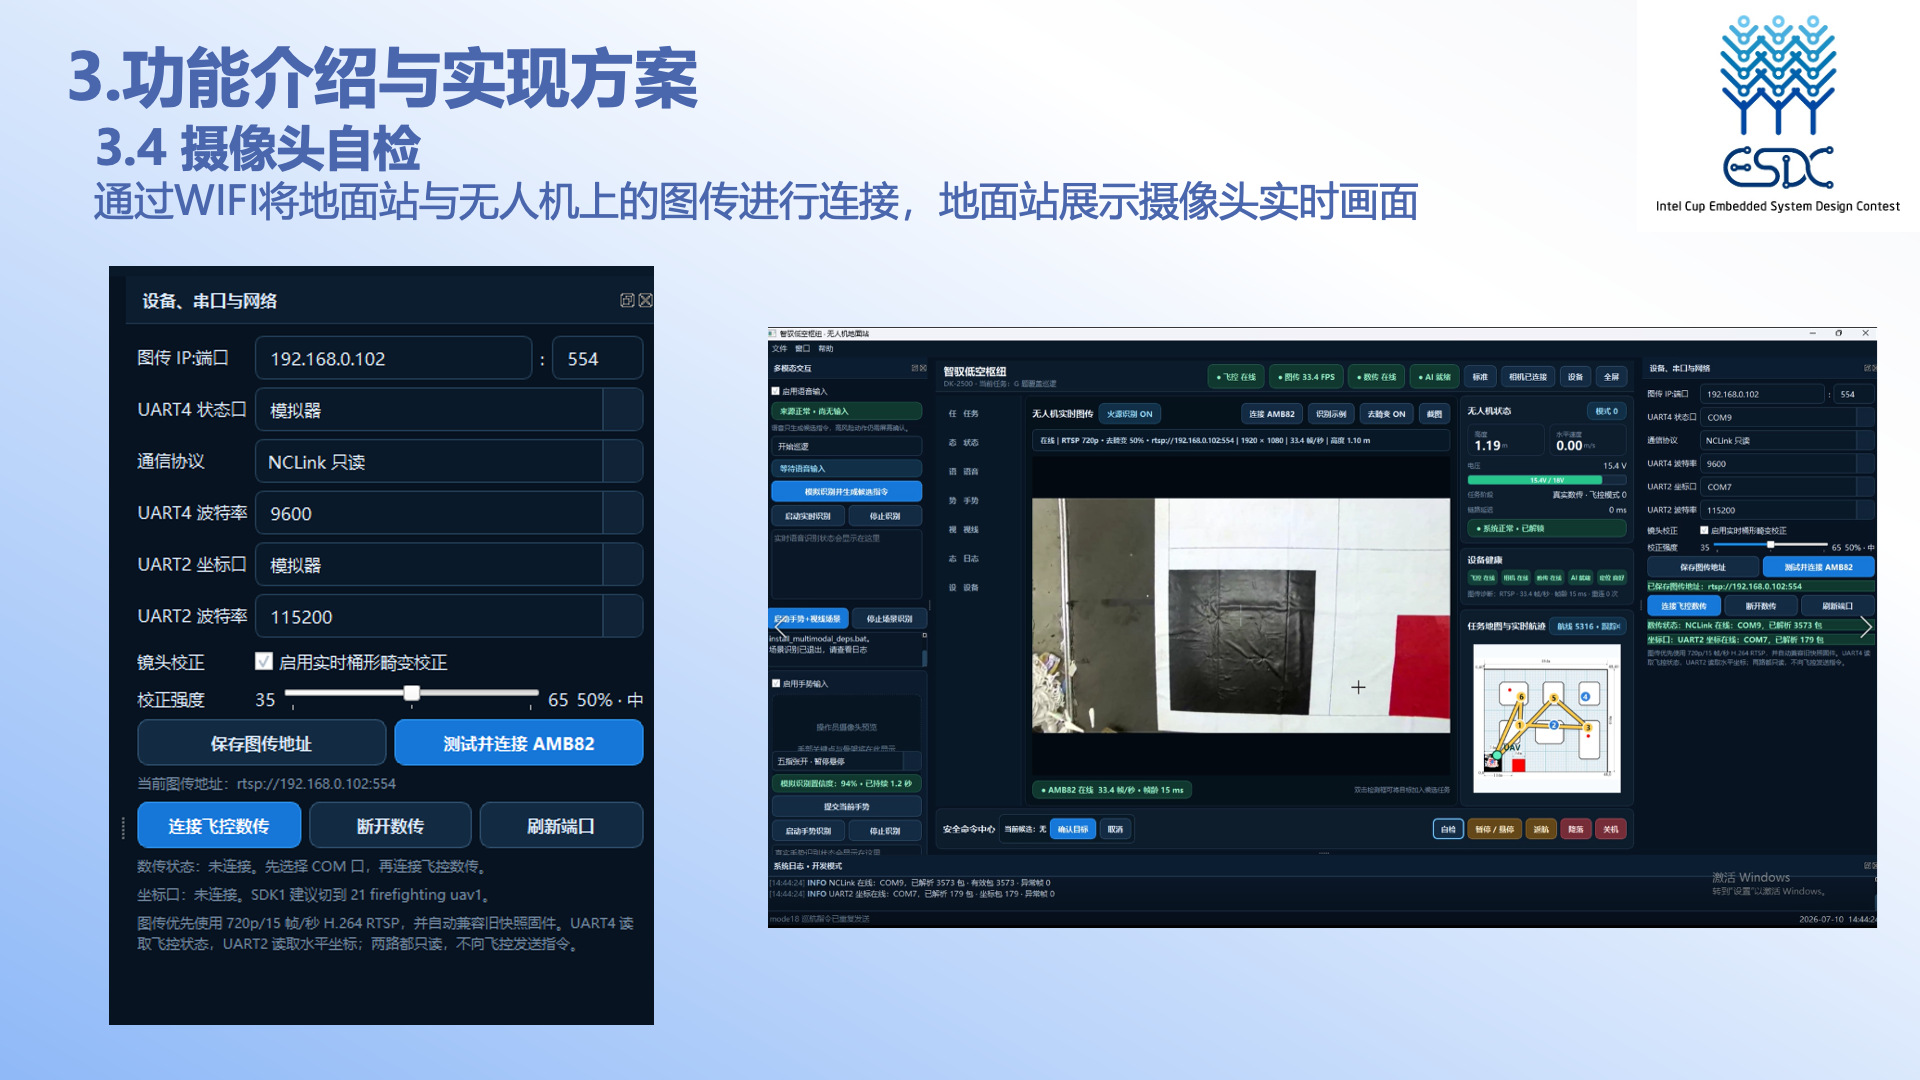Click the 任务地图 mission route map thumbnail
The width and height of the screenshot is (1920, 1080).
1546,718
